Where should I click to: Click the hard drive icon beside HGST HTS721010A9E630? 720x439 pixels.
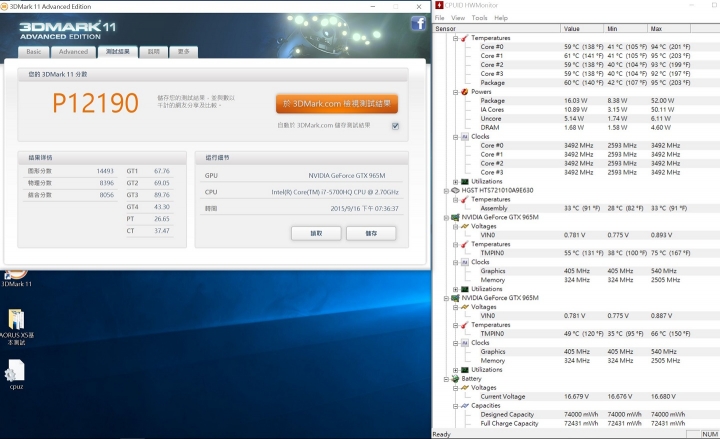(x=455, y=191)
